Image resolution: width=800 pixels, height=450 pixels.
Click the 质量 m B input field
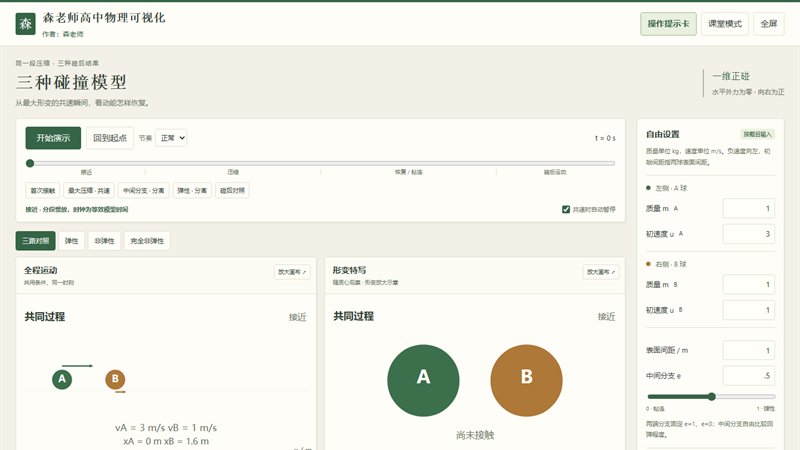[x=748, y=284]
